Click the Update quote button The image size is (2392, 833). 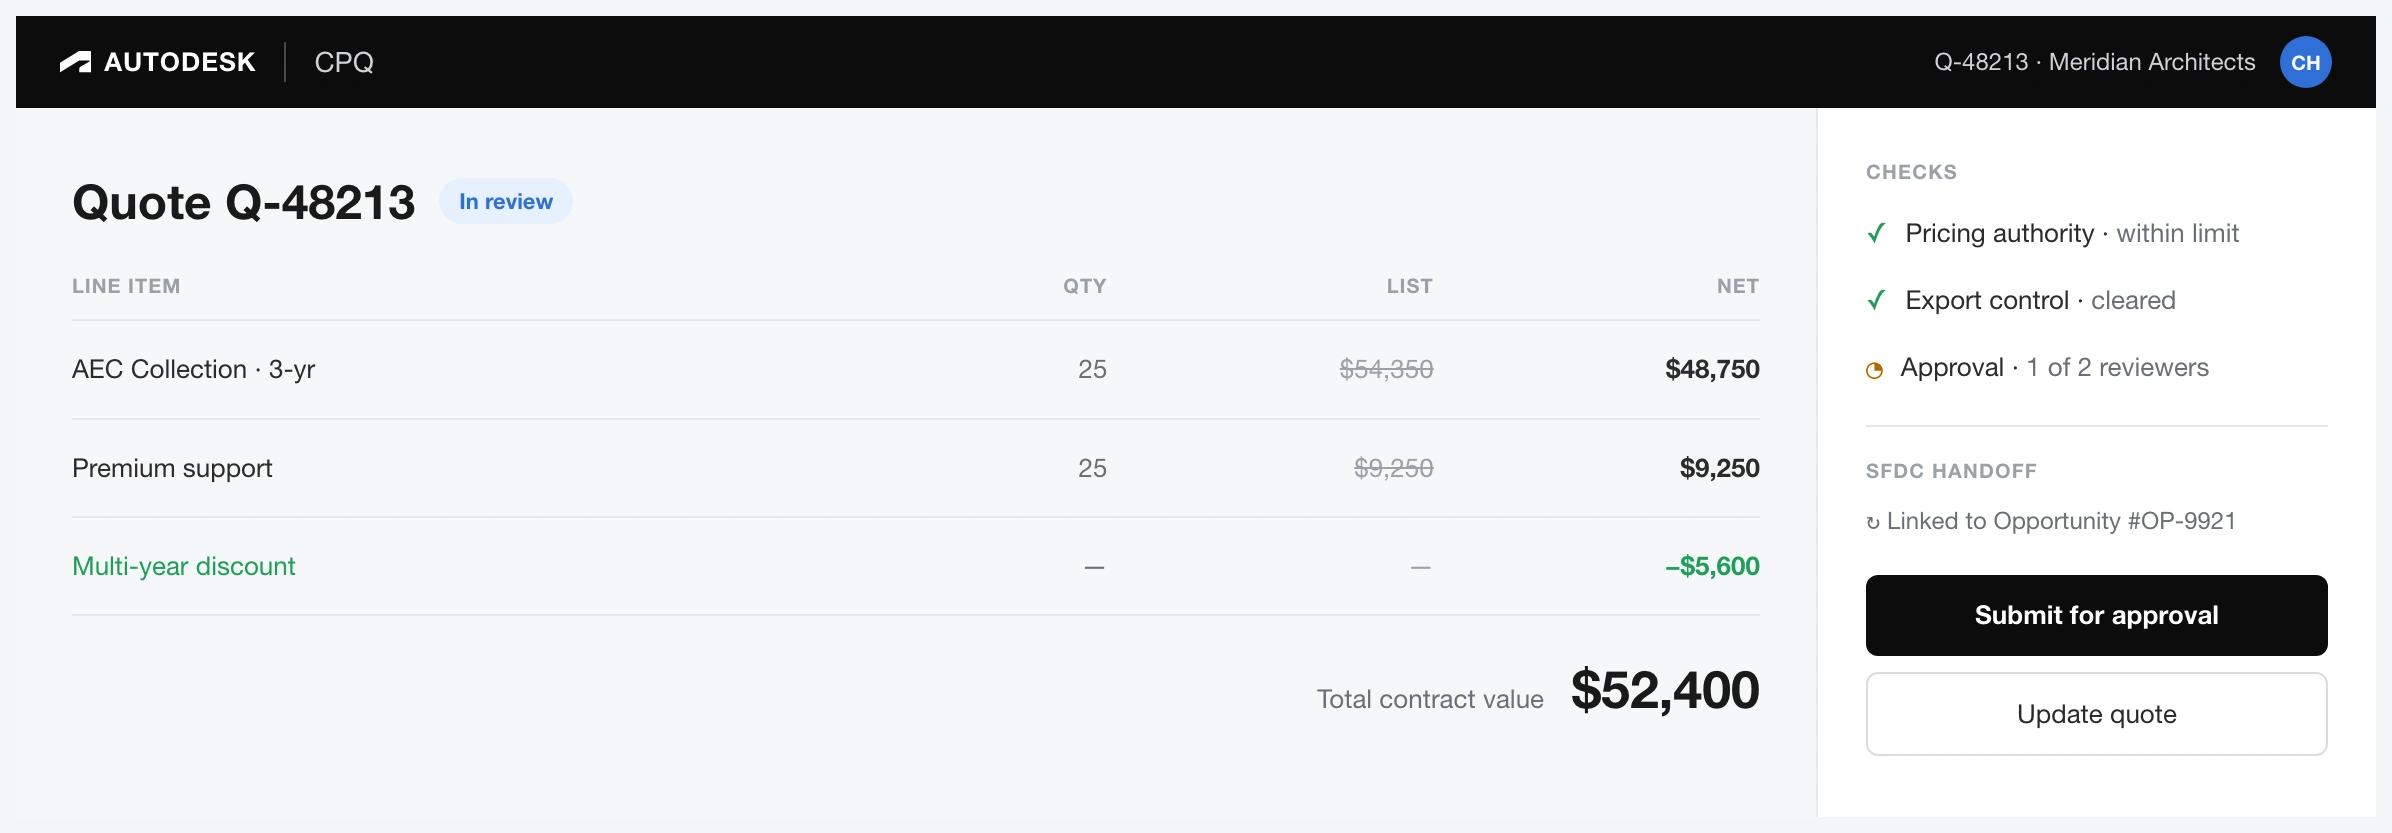2096,714
